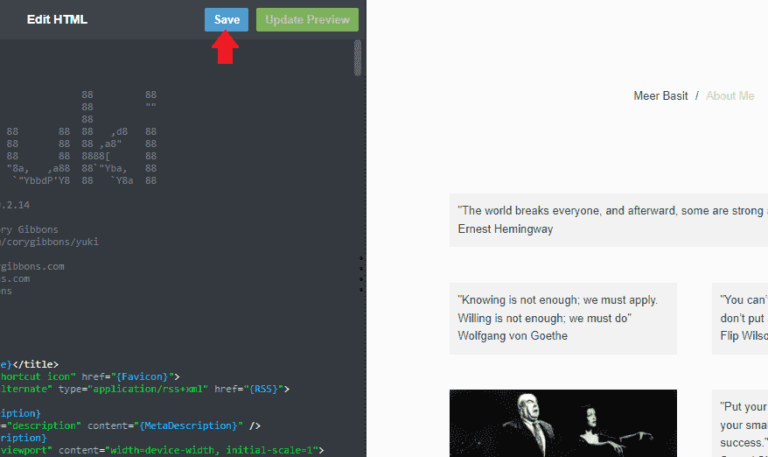
Task: Select the Wolfgang von Goethe quote post
Action: [x=563, y=318]
